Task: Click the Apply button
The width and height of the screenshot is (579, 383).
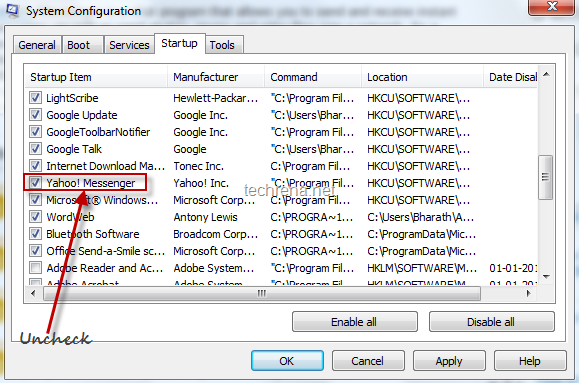Action: (x=449, y=361)
